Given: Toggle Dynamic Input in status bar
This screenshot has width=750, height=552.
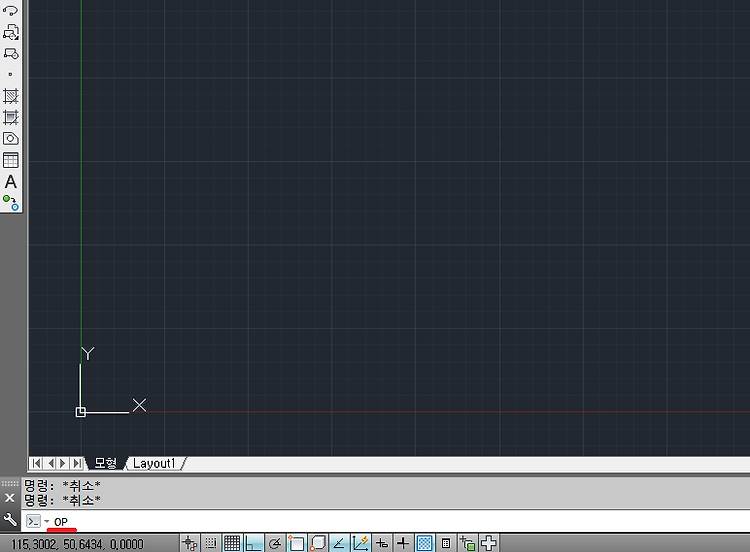Looking at the screenshot, I should click(382, 543).
